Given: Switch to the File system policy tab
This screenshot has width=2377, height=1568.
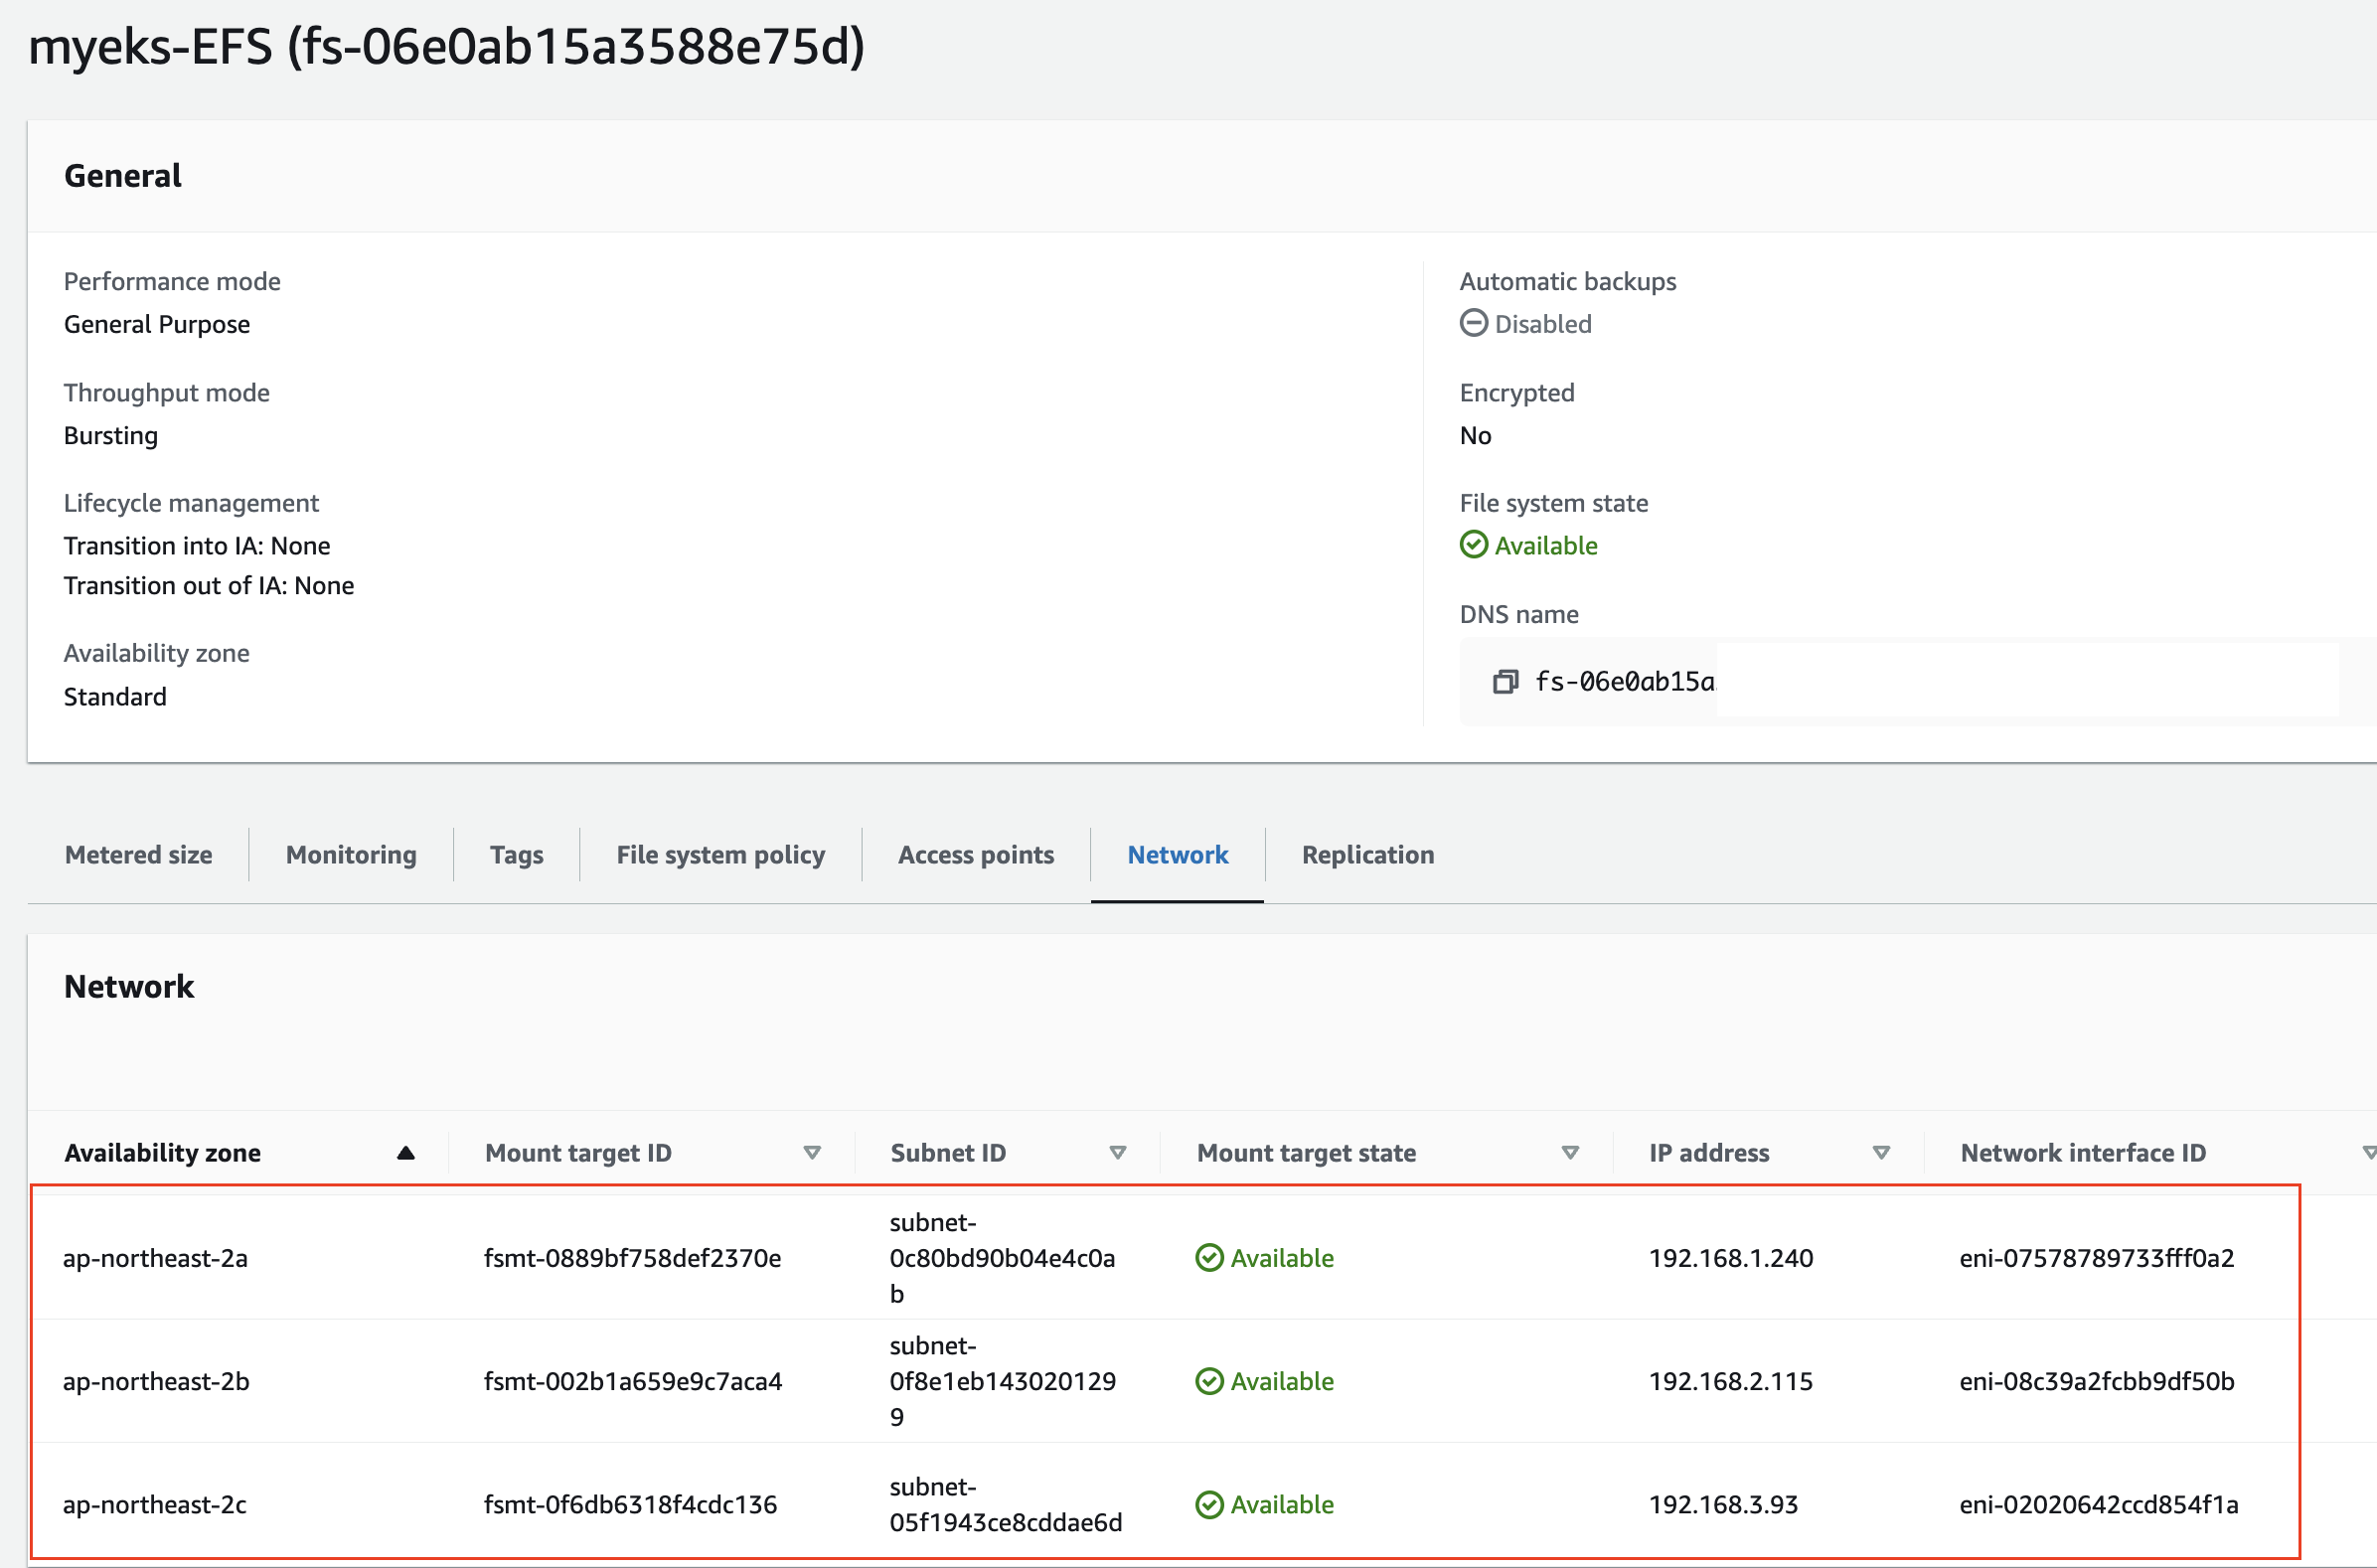Looking at the screenshot, I should pyautogui.click(x=720, y=855).
